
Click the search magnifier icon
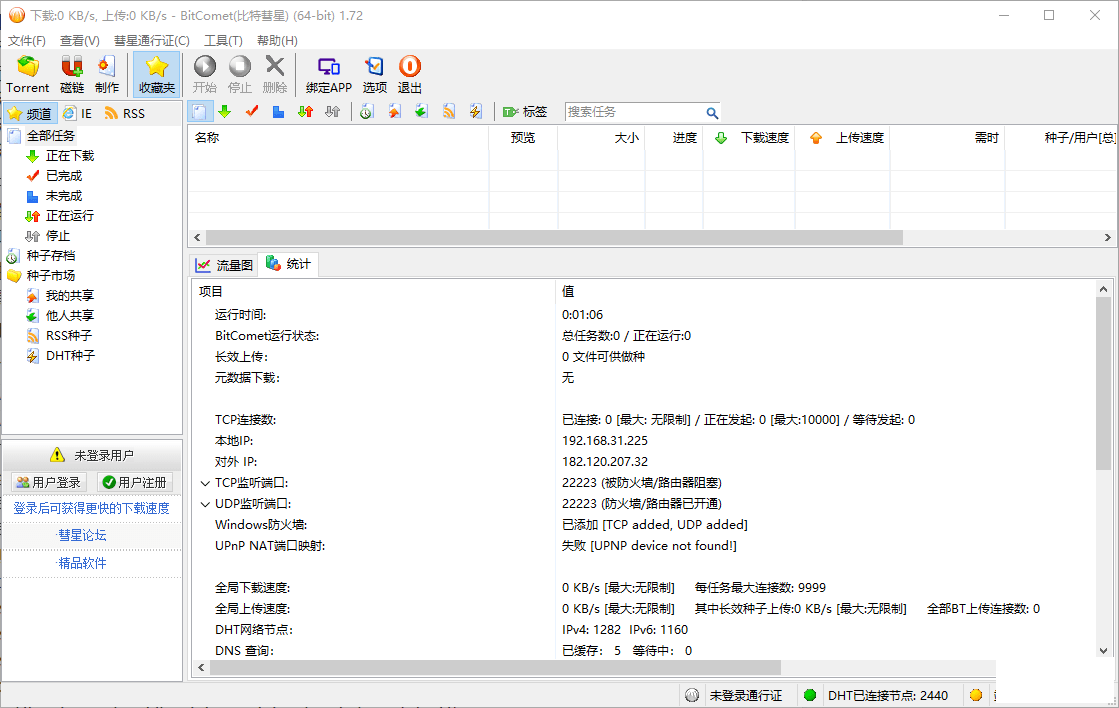point(712,113)
